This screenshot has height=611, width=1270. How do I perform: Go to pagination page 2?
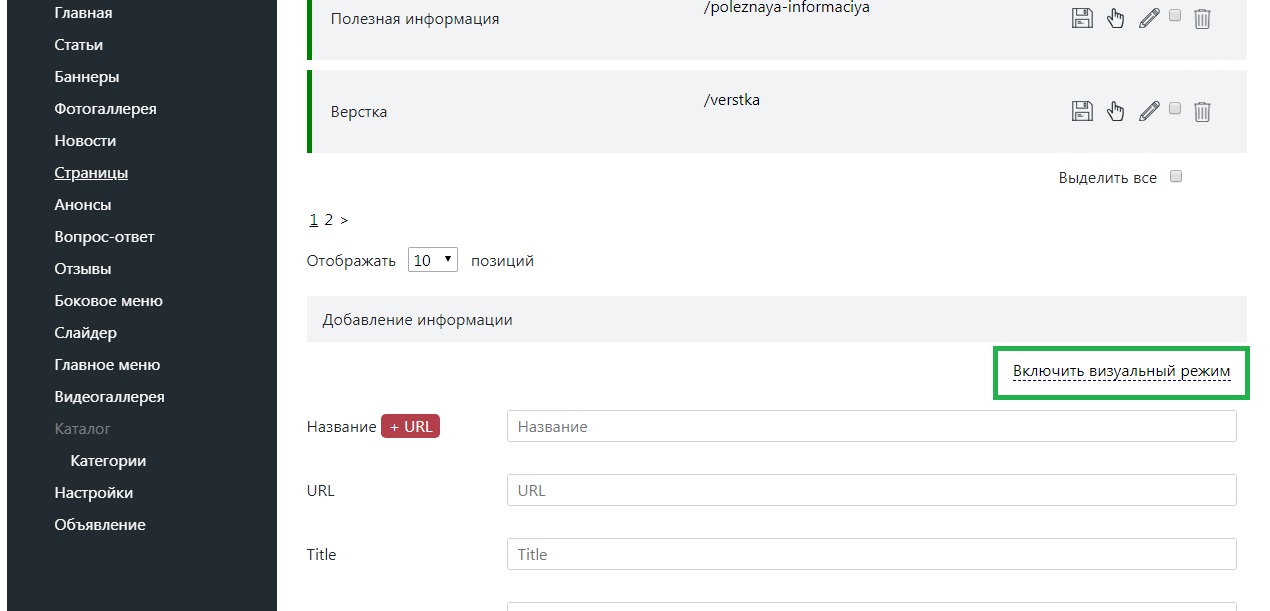point(328,220)
